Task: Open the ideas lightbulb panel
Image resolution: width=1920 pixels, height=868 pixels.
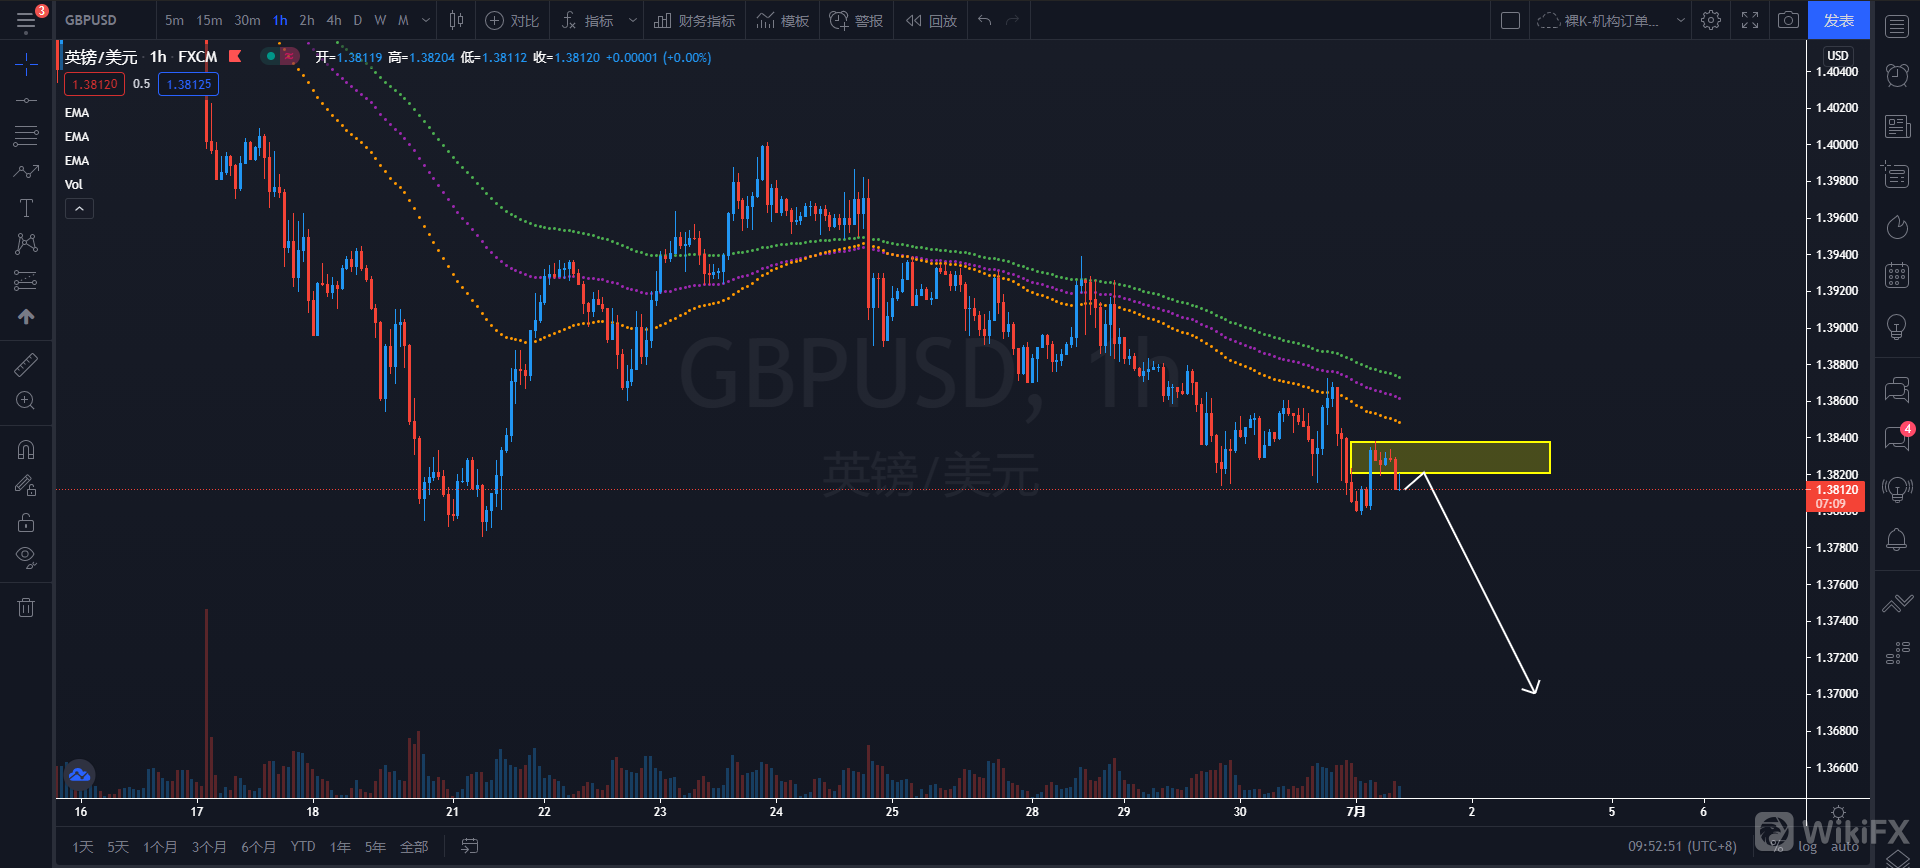Action: (x=1897, y=327)
